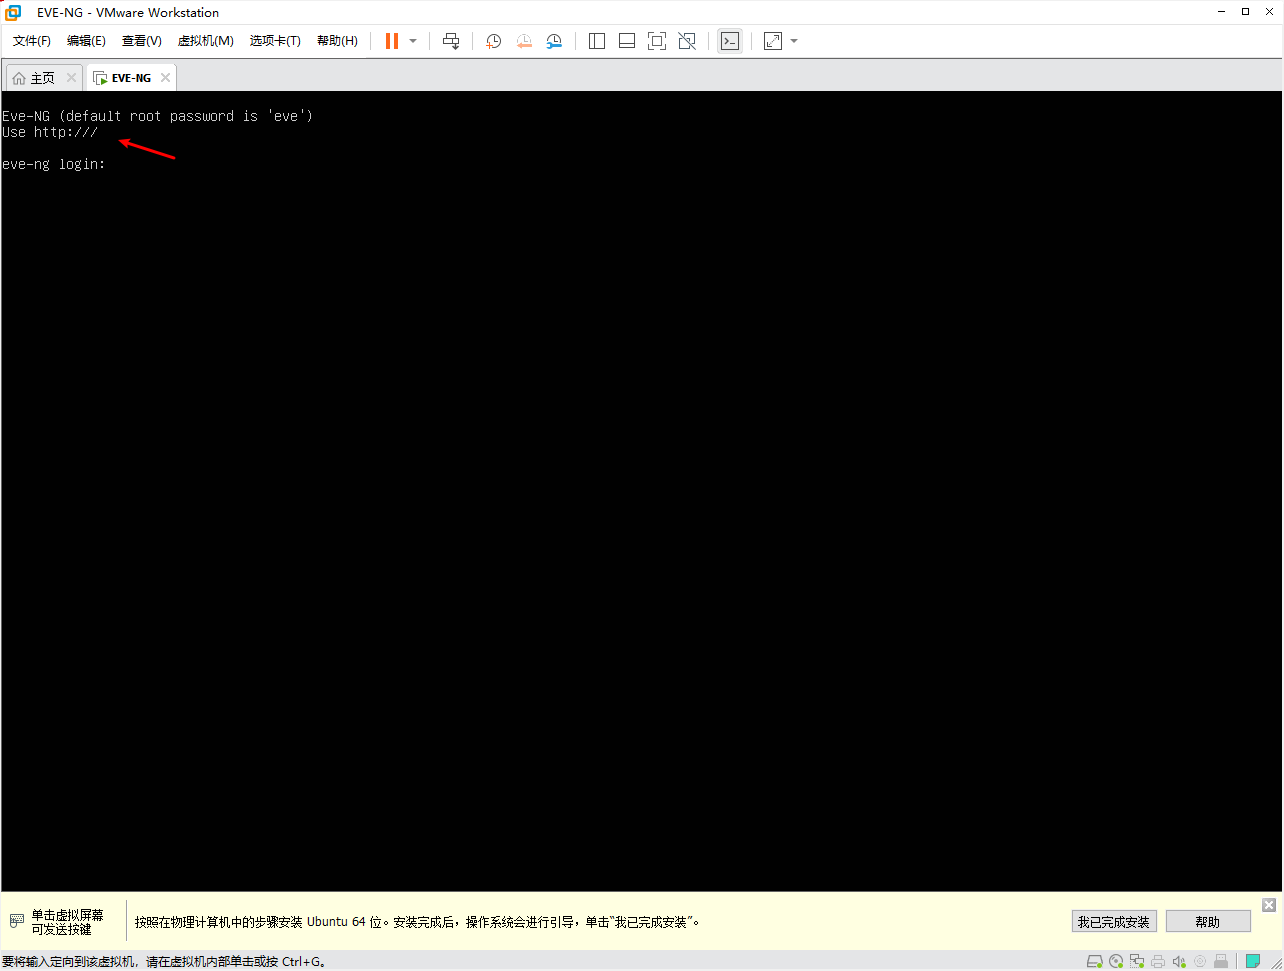Toggle the library sidebar panel icon
This screenshot has width=1284, height=971.
597,41
